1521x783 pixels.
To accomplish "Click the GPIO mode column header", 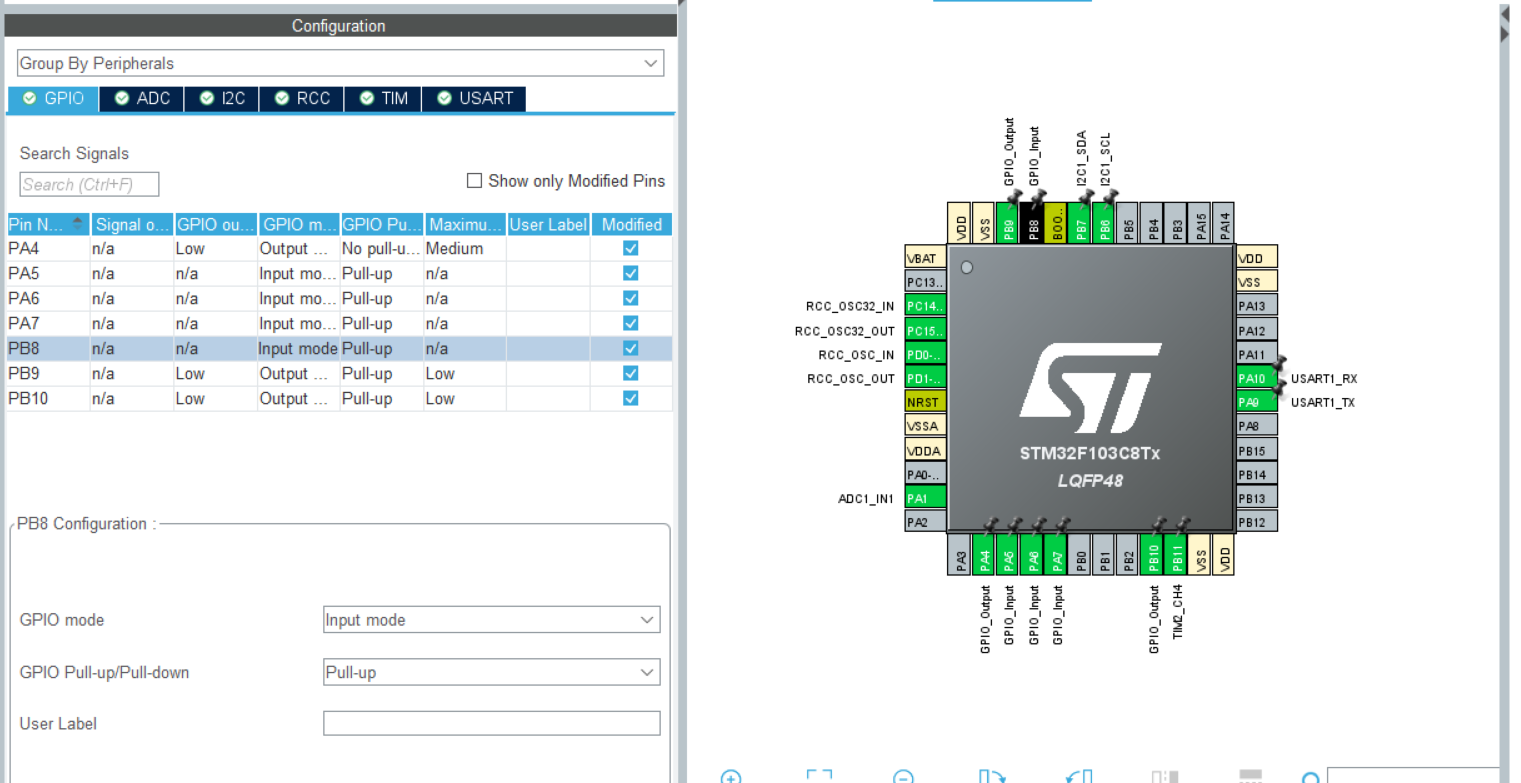I will (x=298, y=224).
